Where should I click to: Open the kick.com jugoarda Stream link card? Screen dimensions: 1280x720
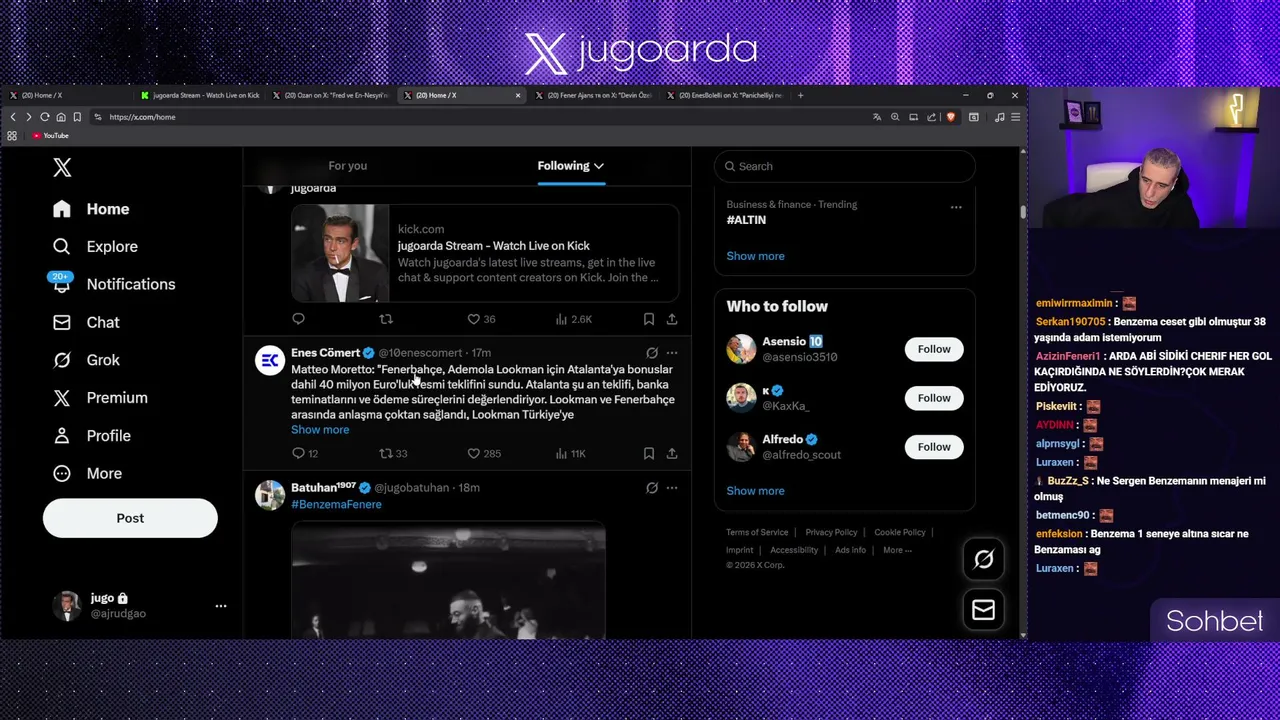485,253
